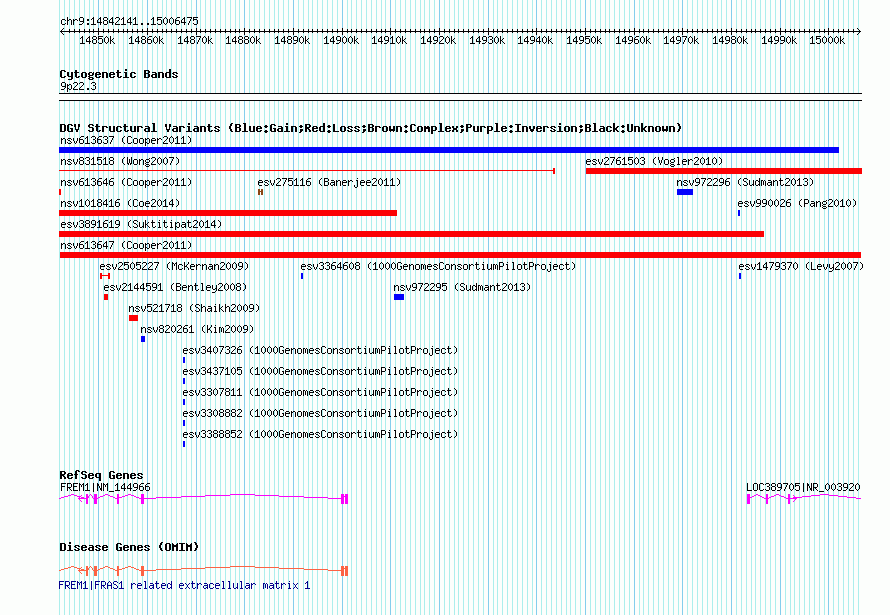Open esv3437105 variant label
This screenshot has width=890, height=615.
(x=320, y=371)
